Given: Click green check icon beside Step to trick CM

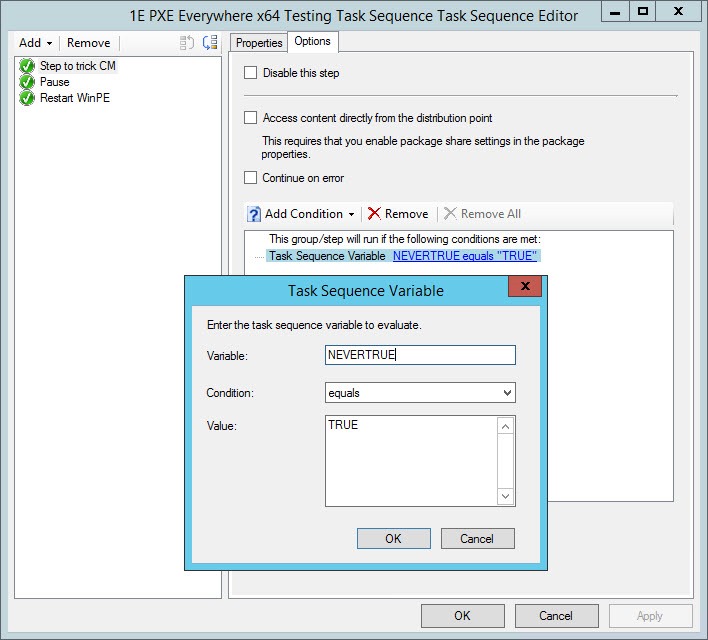Looking at the screenshot, I should [27, 66].
